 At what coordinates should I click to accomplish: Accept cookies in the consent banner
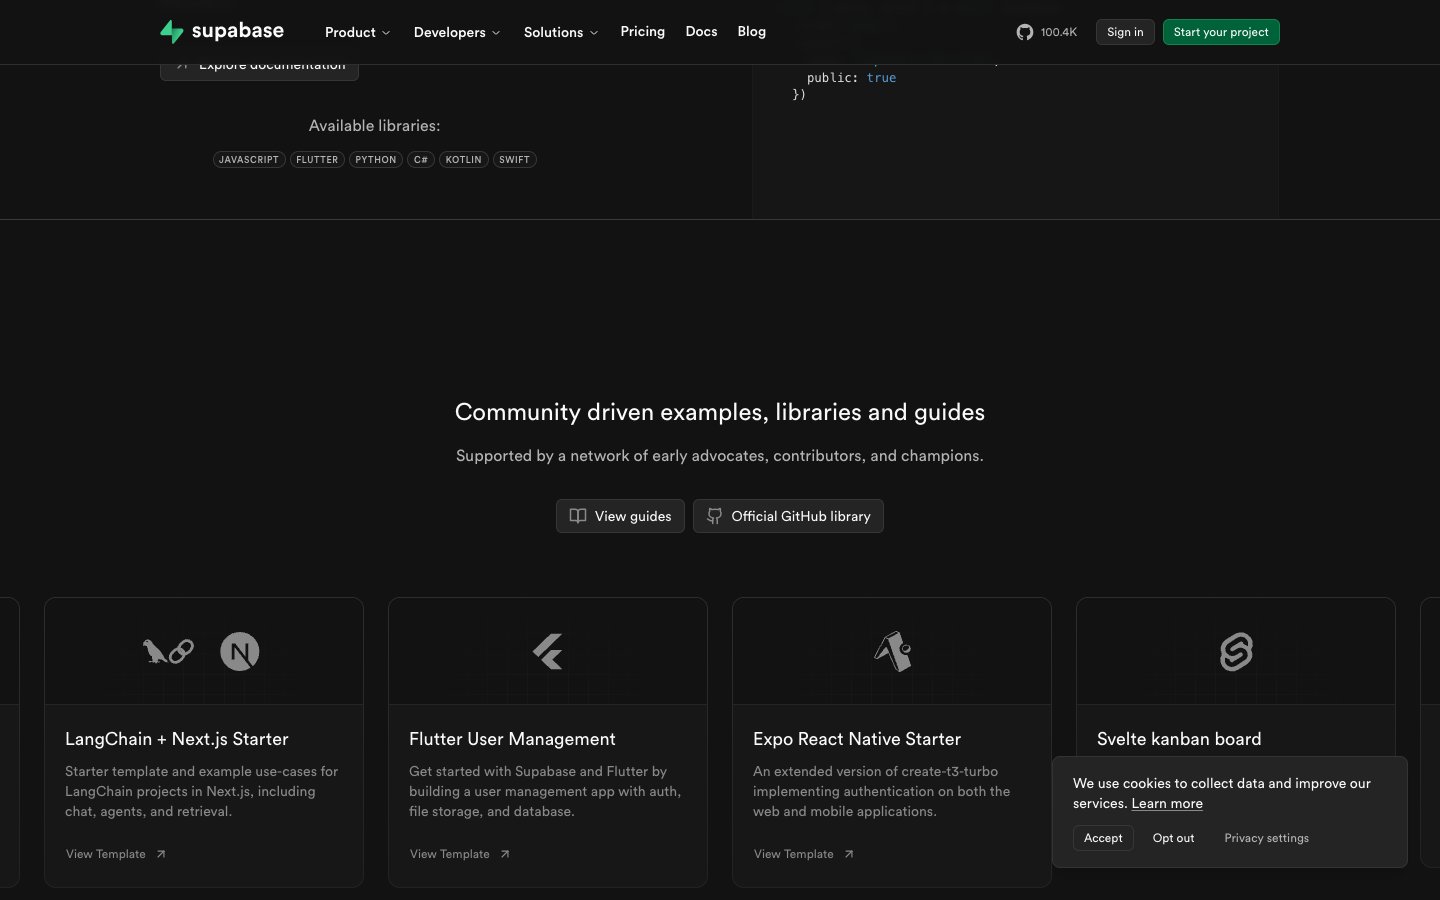click(1102, 838)
